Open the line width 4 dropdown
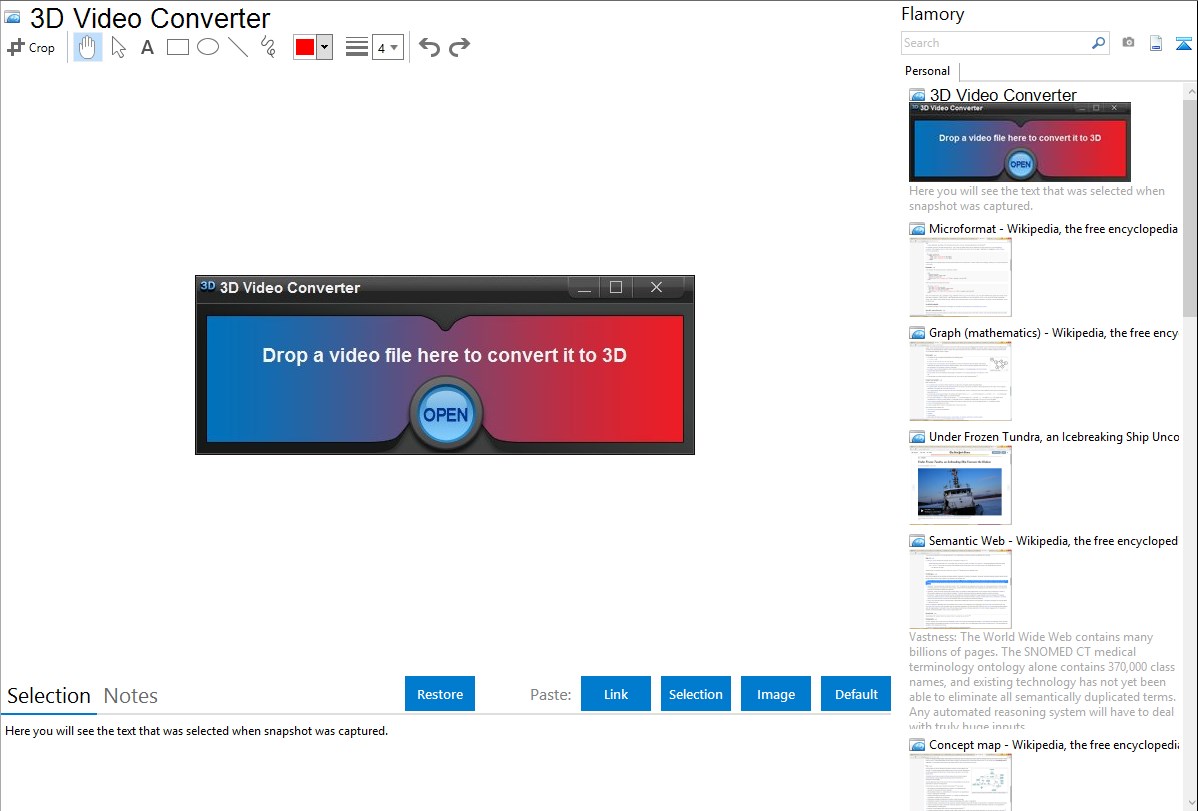 [x=388, y=47]
